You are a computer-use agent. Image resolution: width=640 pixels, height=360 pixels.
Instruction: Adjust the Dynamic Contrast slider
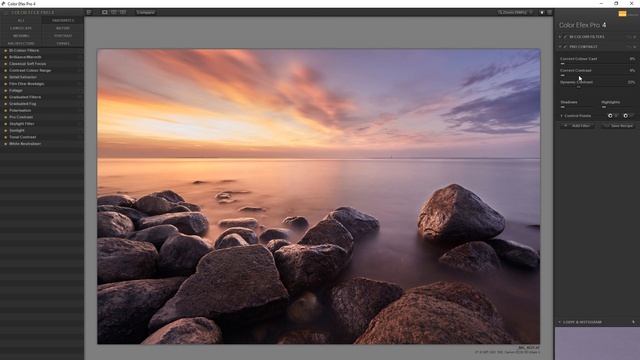[x=598, y=87]
